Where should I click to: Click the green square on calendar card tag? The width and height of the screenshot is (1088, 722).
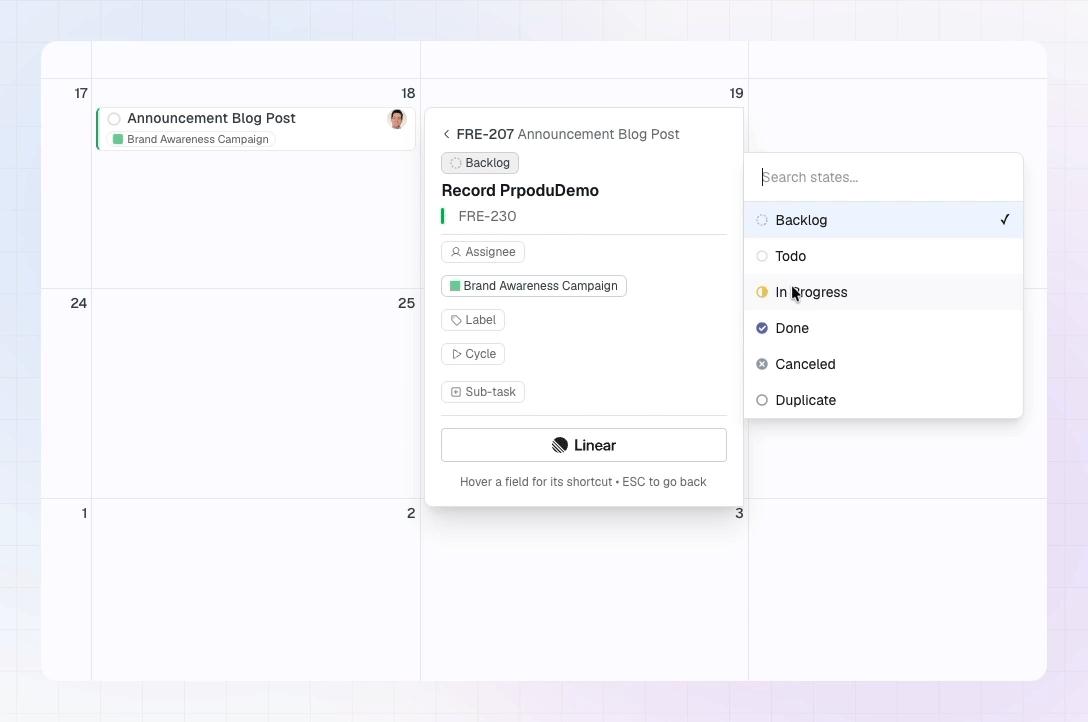[118, 139]
